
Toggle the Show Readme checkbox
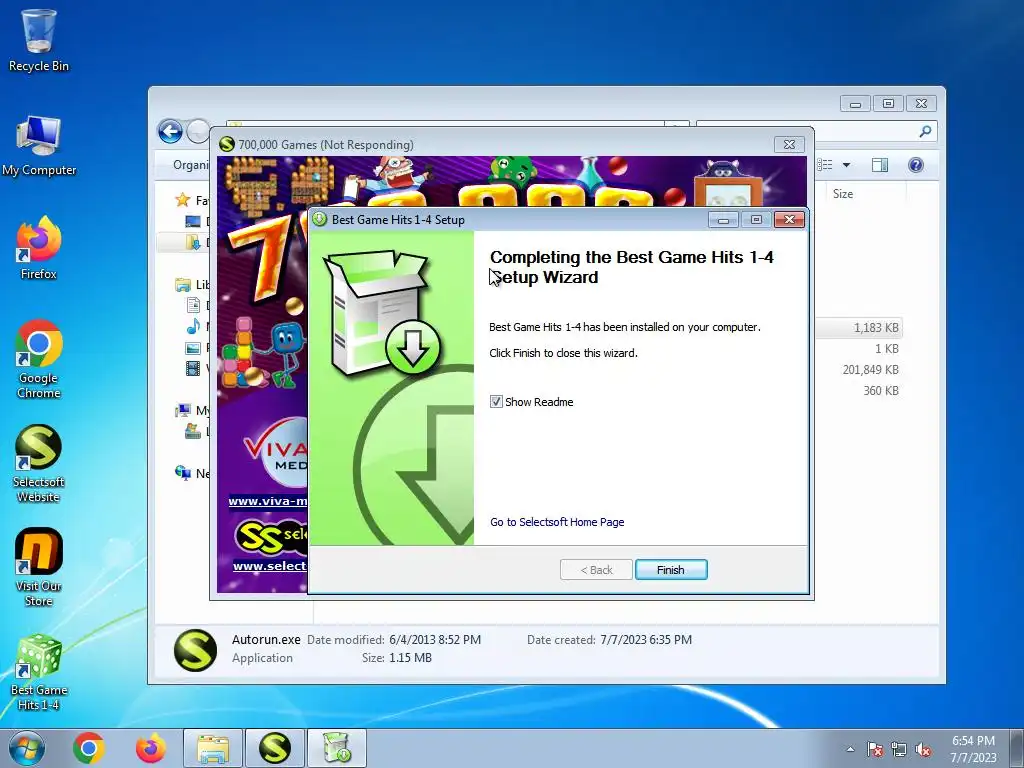point(496,402)
